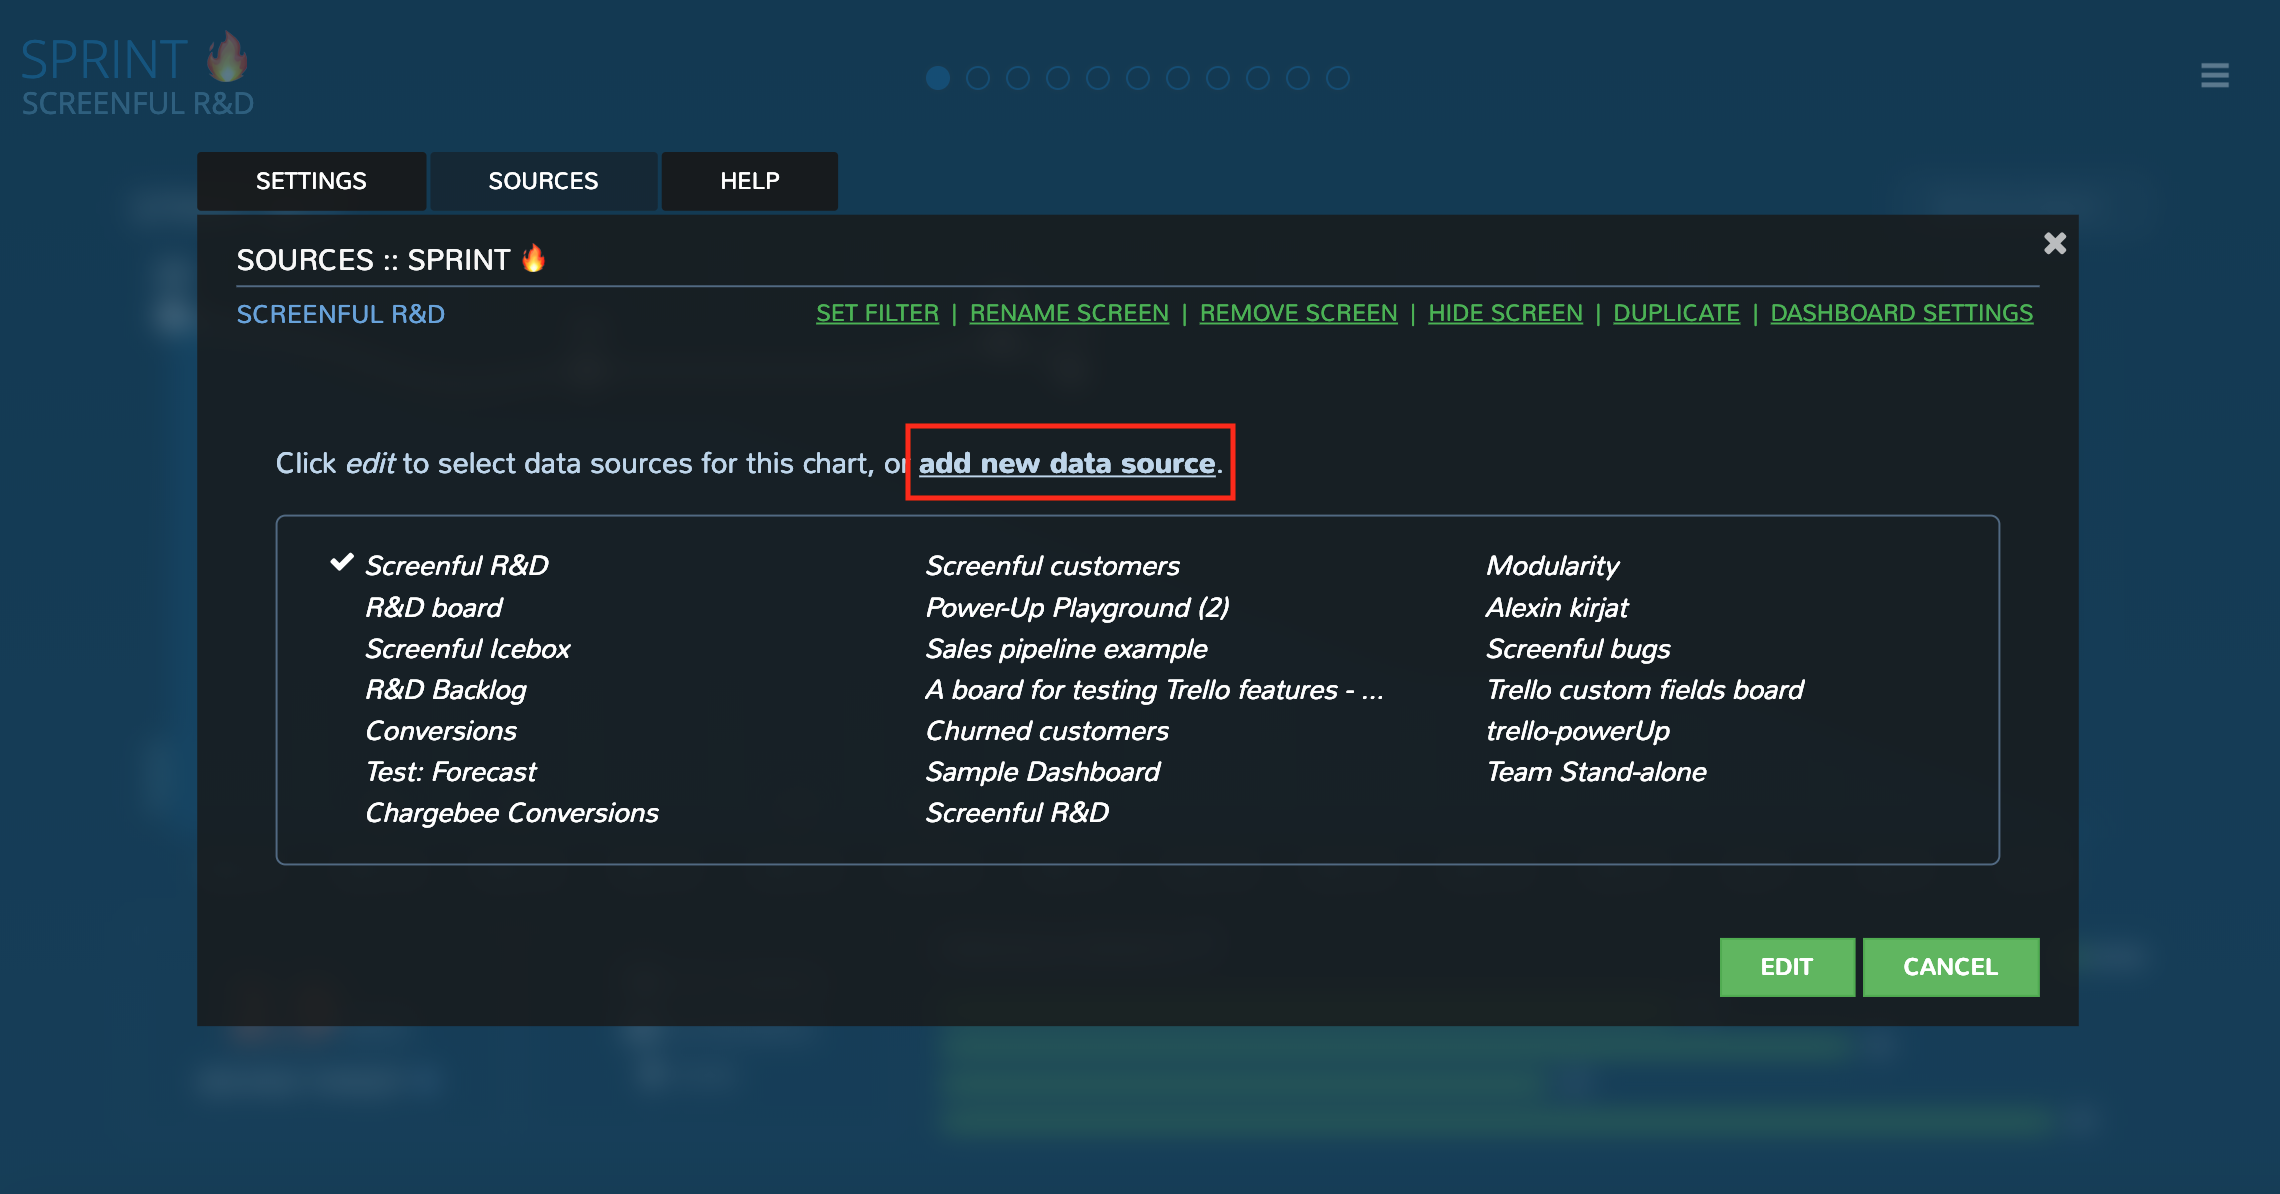Image resolution: width=2280 pixels, height=1194 pixels.
Task: Open the hamburger menu icon
Action: (2214, 75)
